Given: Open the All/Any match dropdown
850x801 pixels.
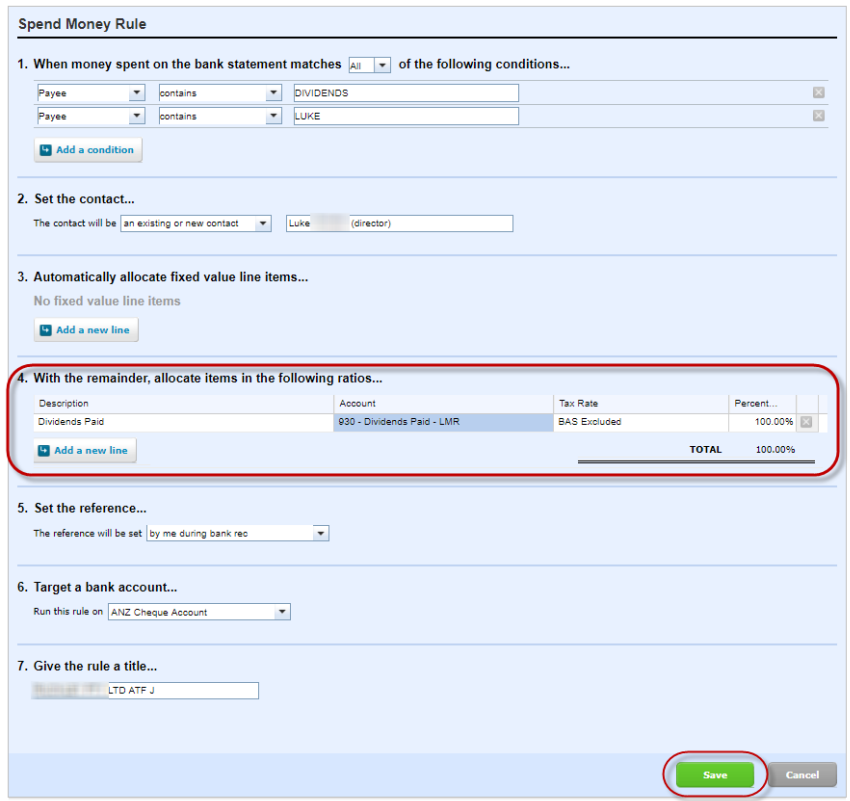Looking at the screenshot, I should (x=369, y=65).
